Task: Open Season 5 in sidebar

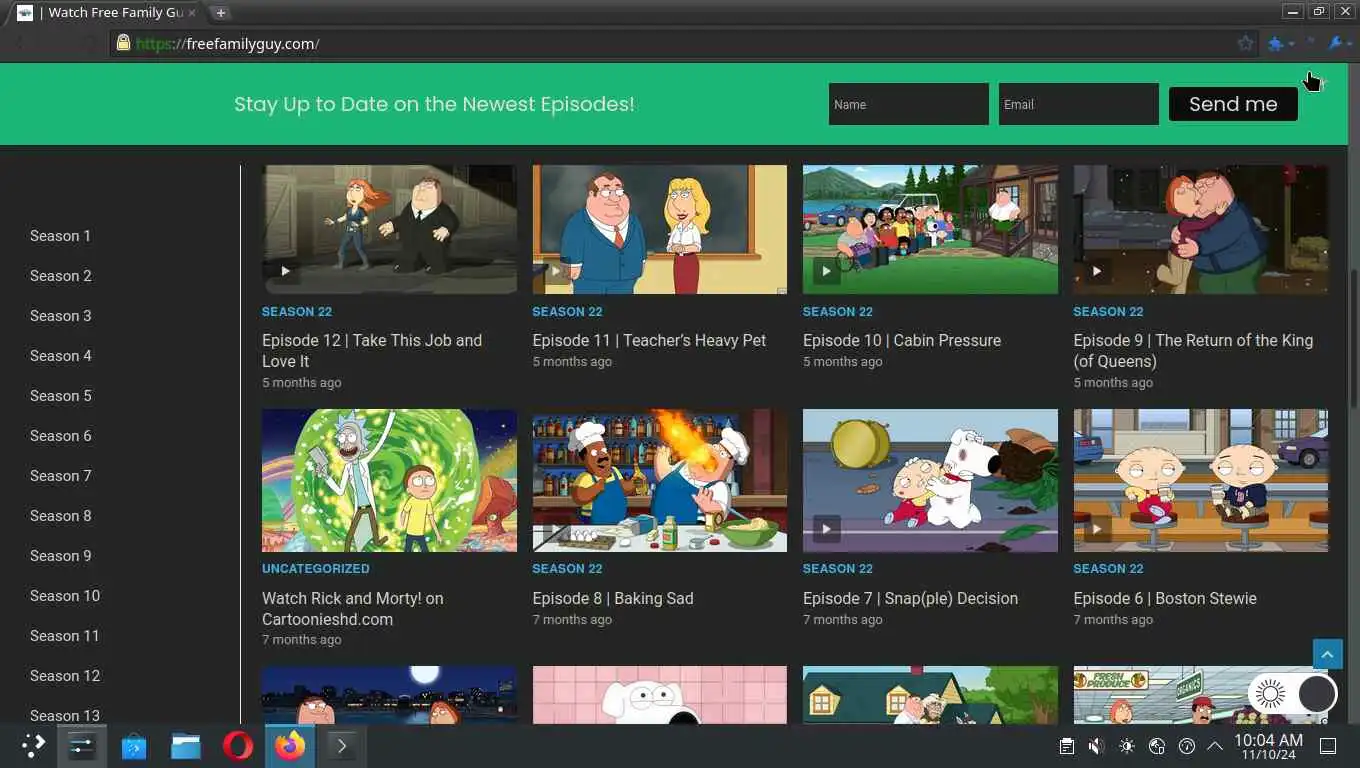Action: [x=60, y=396]
